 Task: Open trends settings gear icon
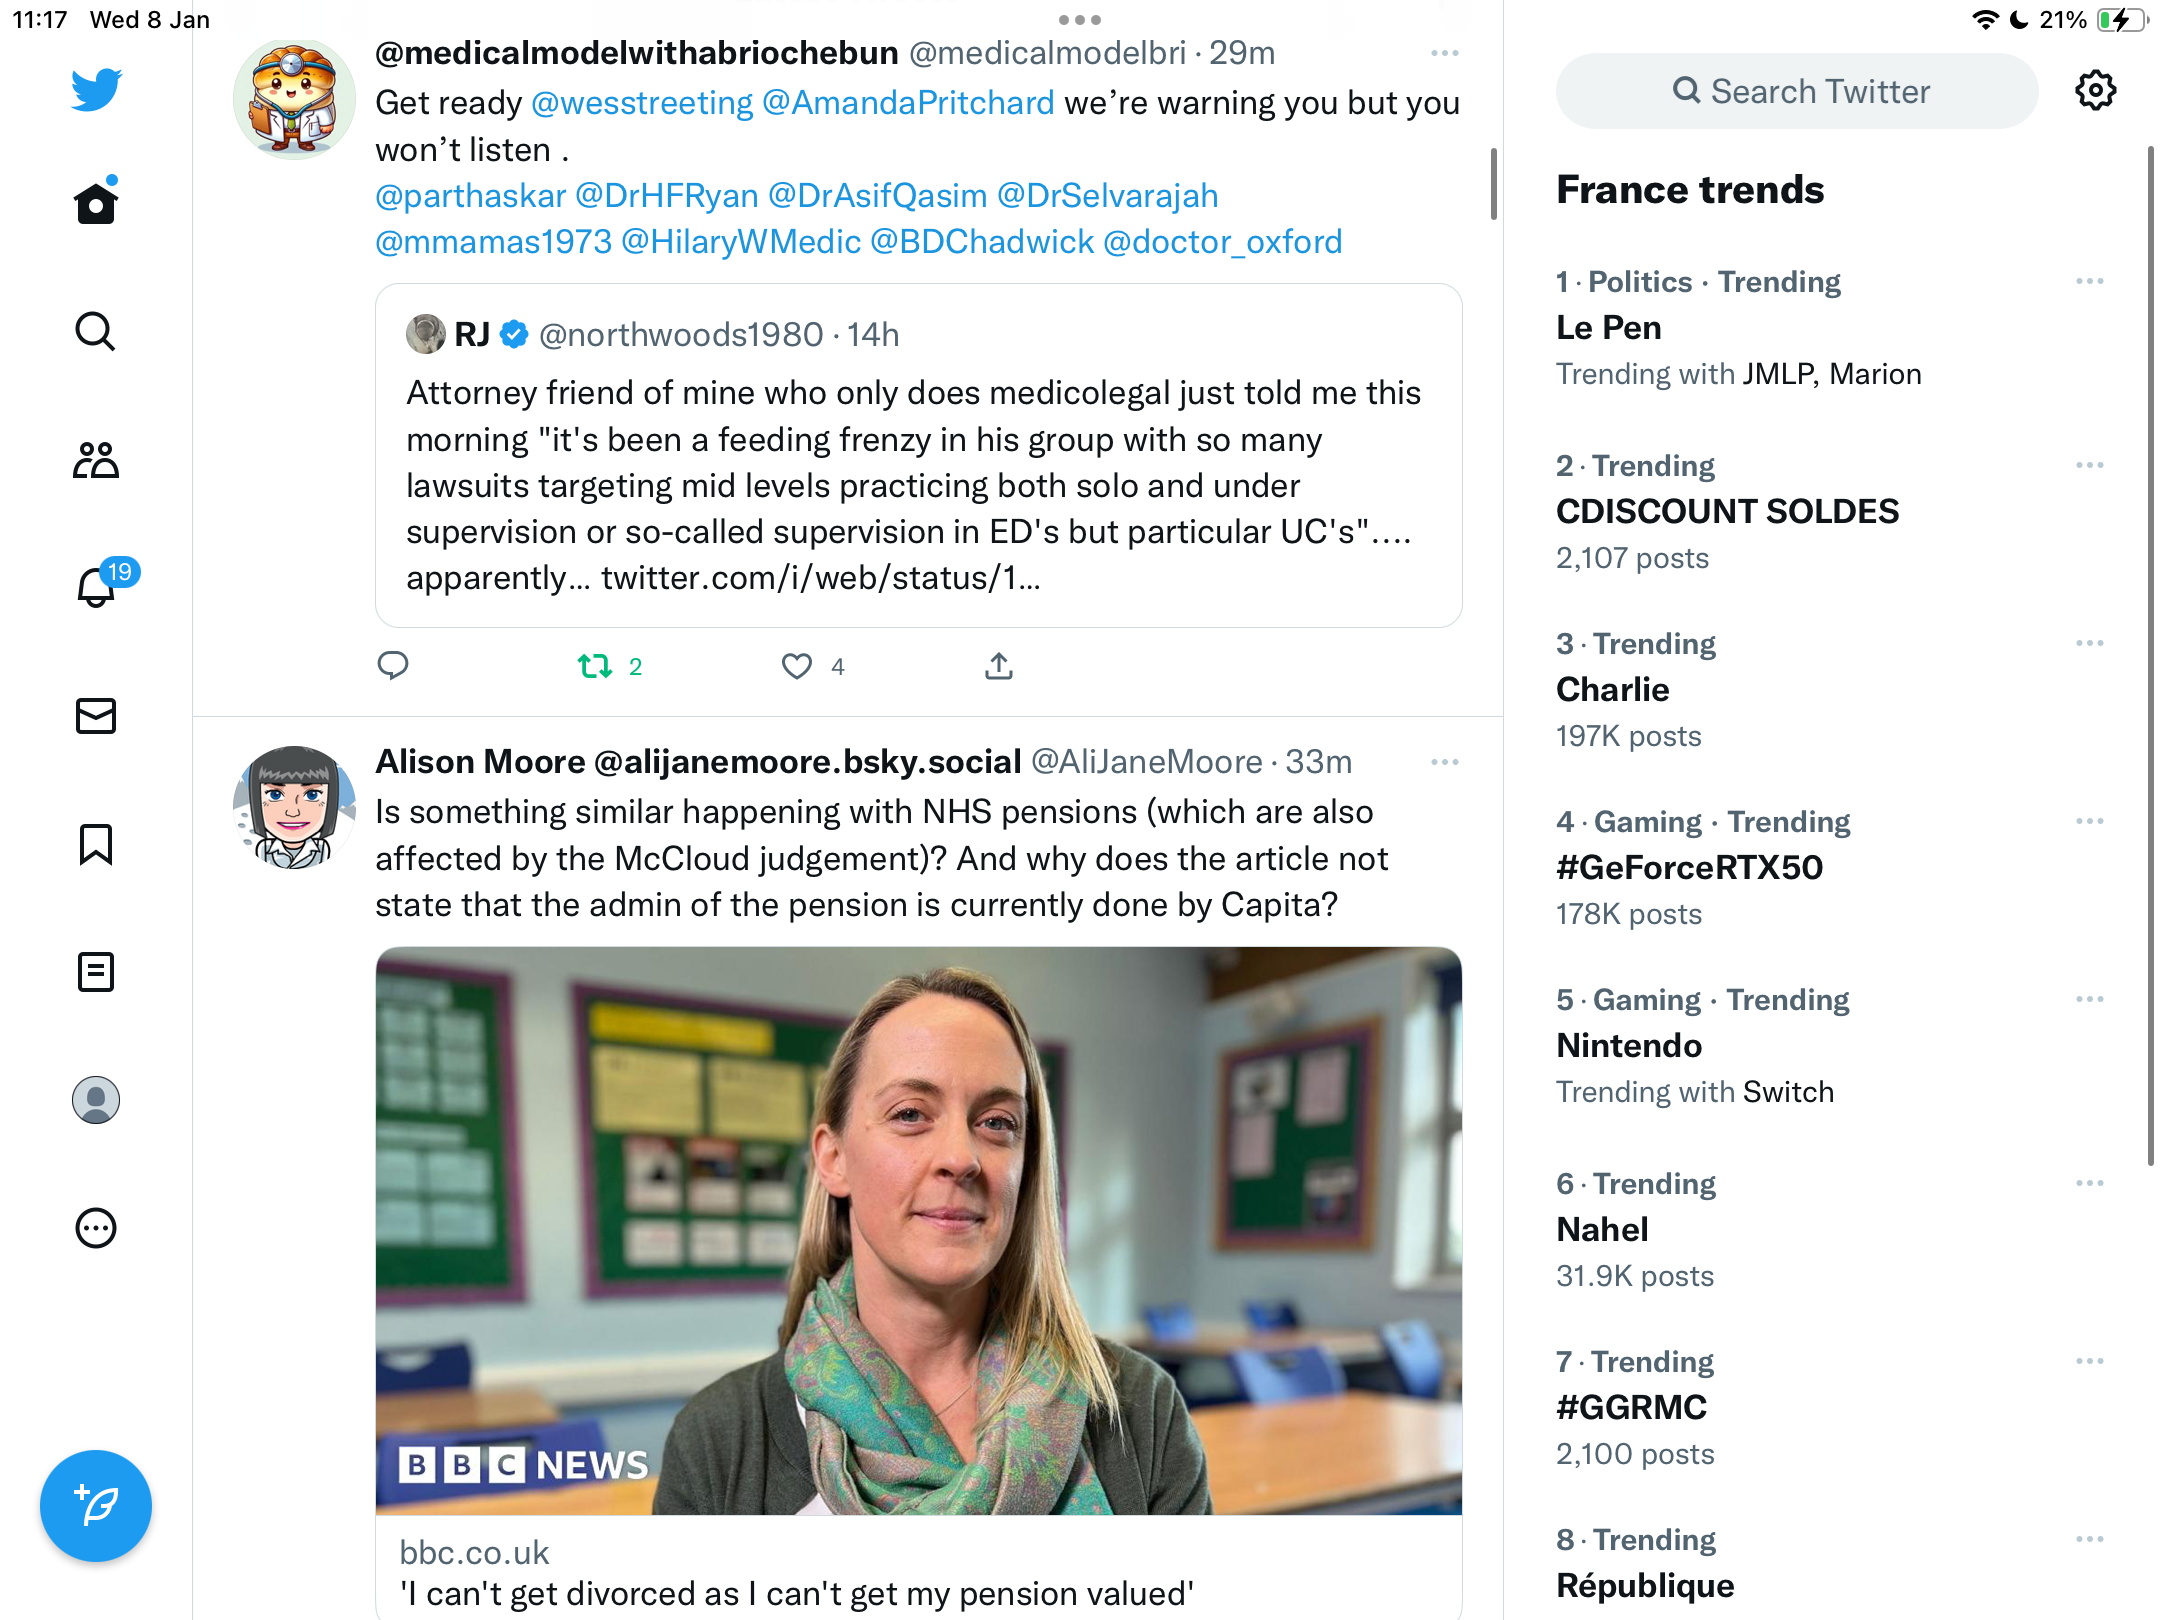click(x=2095, y=91)
